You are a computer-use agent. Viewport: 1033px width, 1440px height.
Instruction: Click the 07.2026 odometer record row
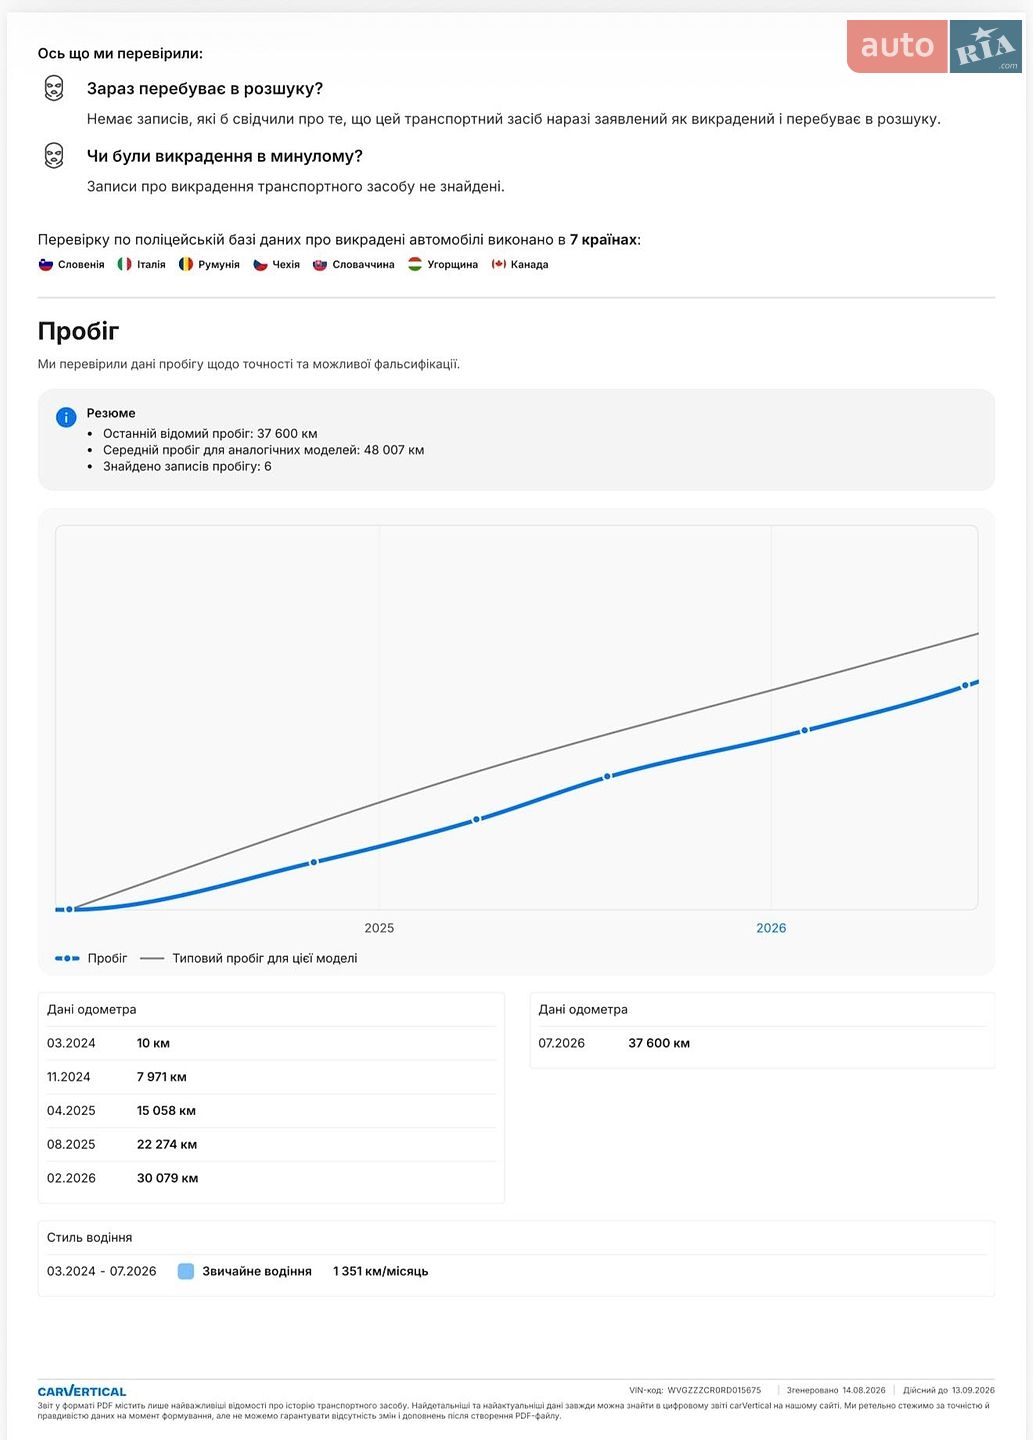point(762,1043)
